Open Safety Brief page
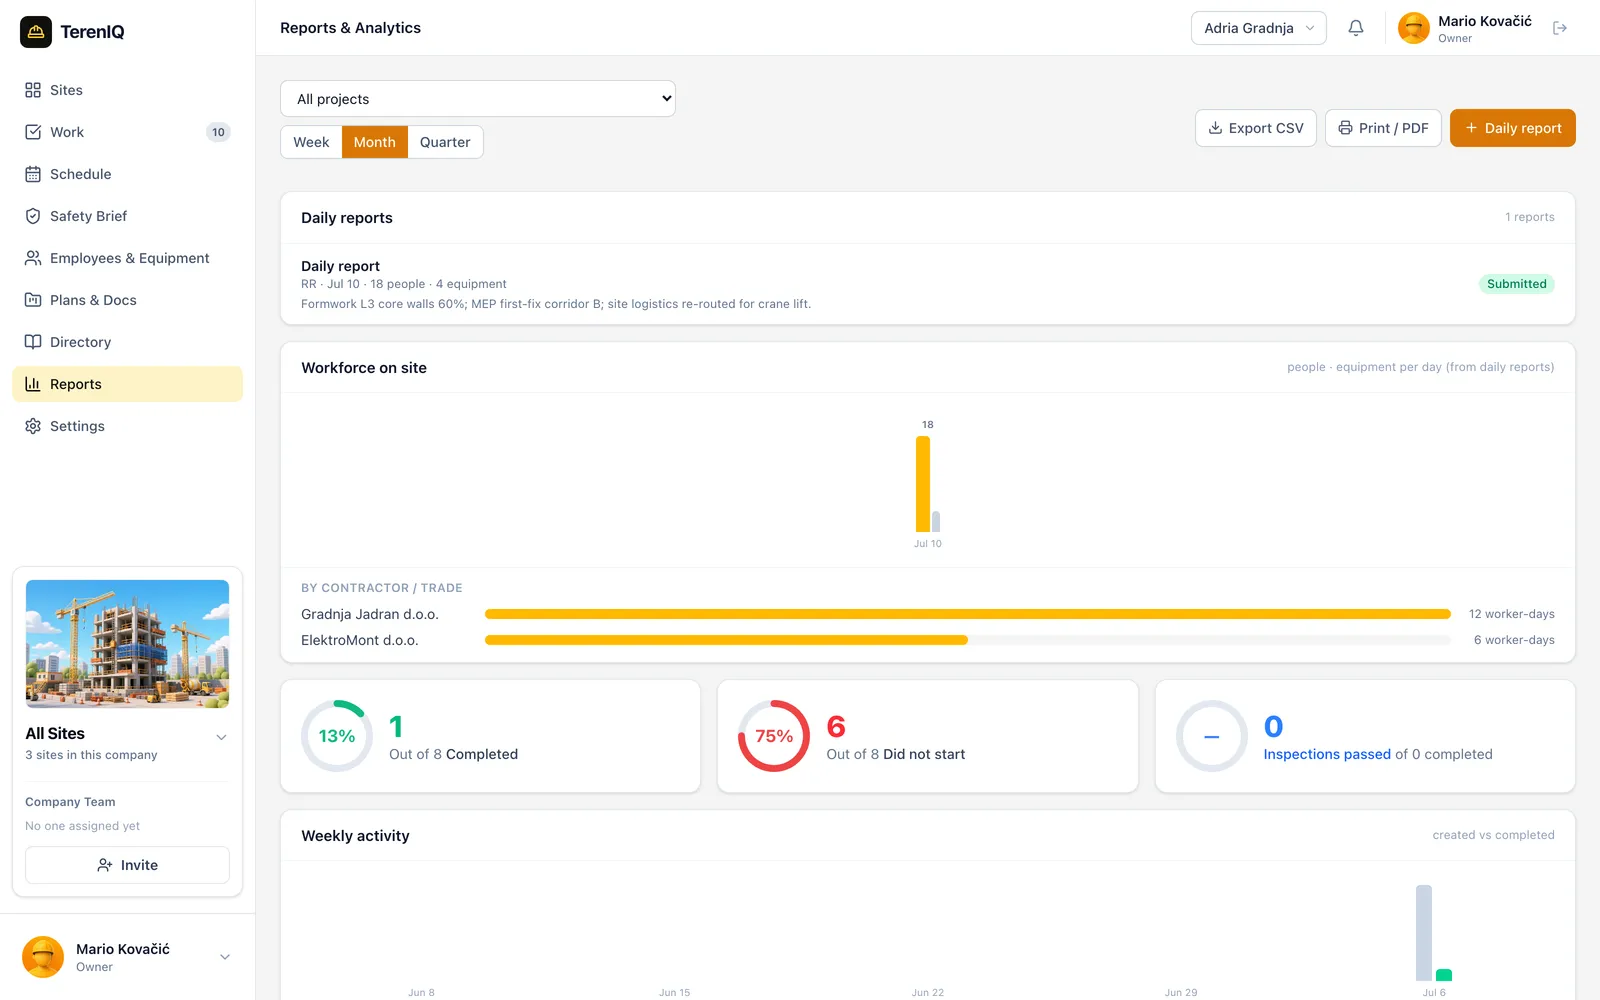Image resolution: width=1600 pixels, height=1000 pixels. click(x=127, y=216)
